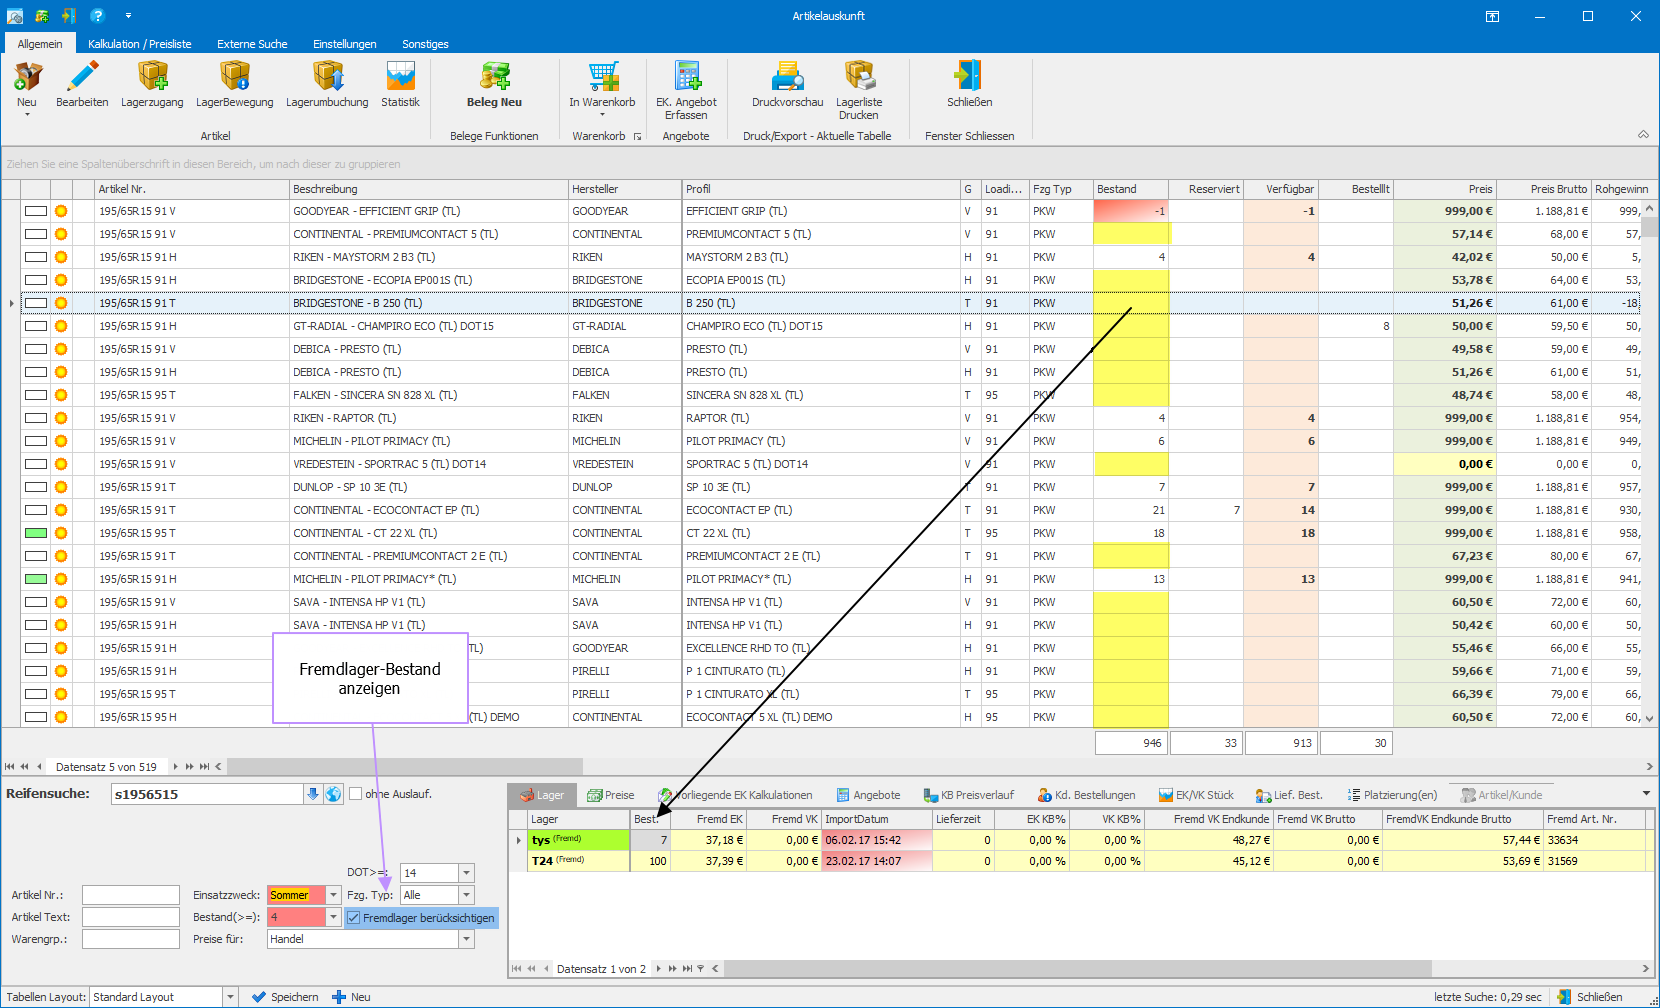Click the Schließen button in status bar
The width and height of the screenshot is (1660, 1008).
[x=1590, y=997]
